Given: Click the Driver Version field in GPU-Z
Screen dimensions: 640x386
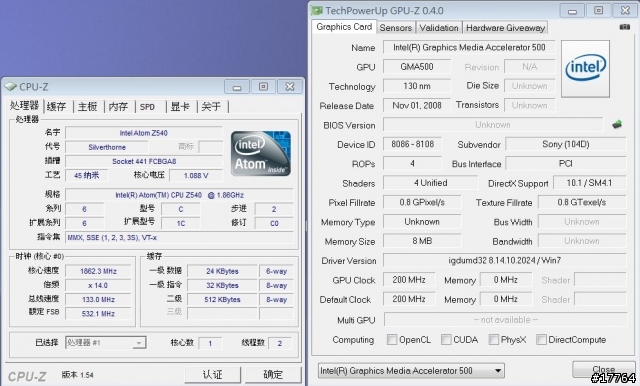Looking at the screenshot, I should [505, 260].
